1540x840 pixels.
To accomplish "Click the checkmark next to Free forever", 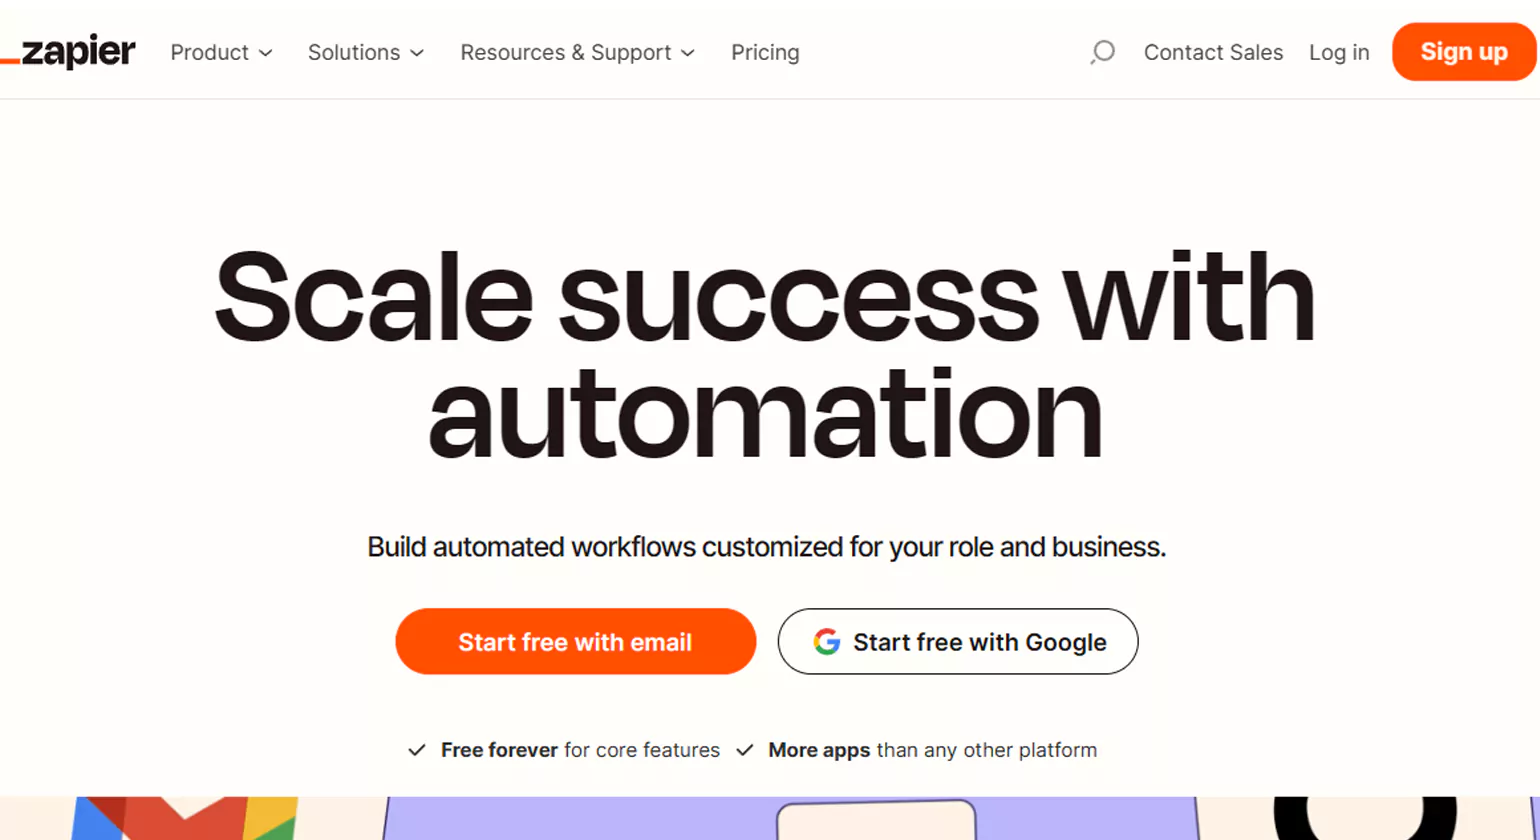I will (x=417, y=749).
